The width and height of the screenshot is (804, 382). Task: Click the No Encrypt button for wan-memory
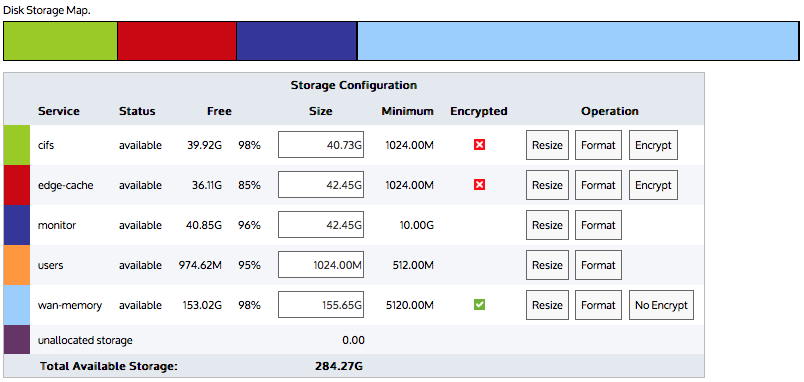pos(661,305)
